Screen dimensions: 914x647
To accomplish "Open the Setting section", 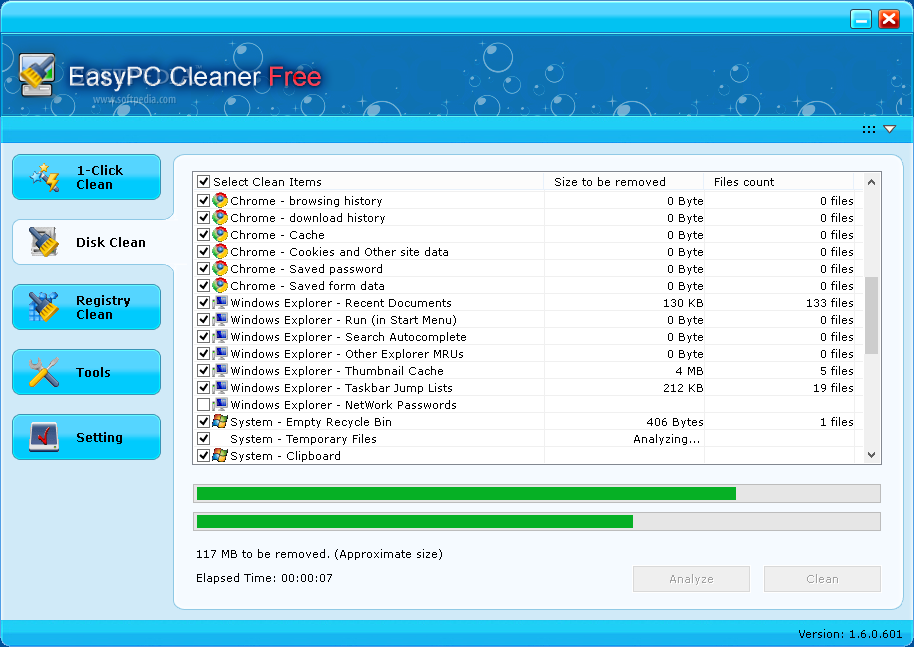I will point(86,437).
